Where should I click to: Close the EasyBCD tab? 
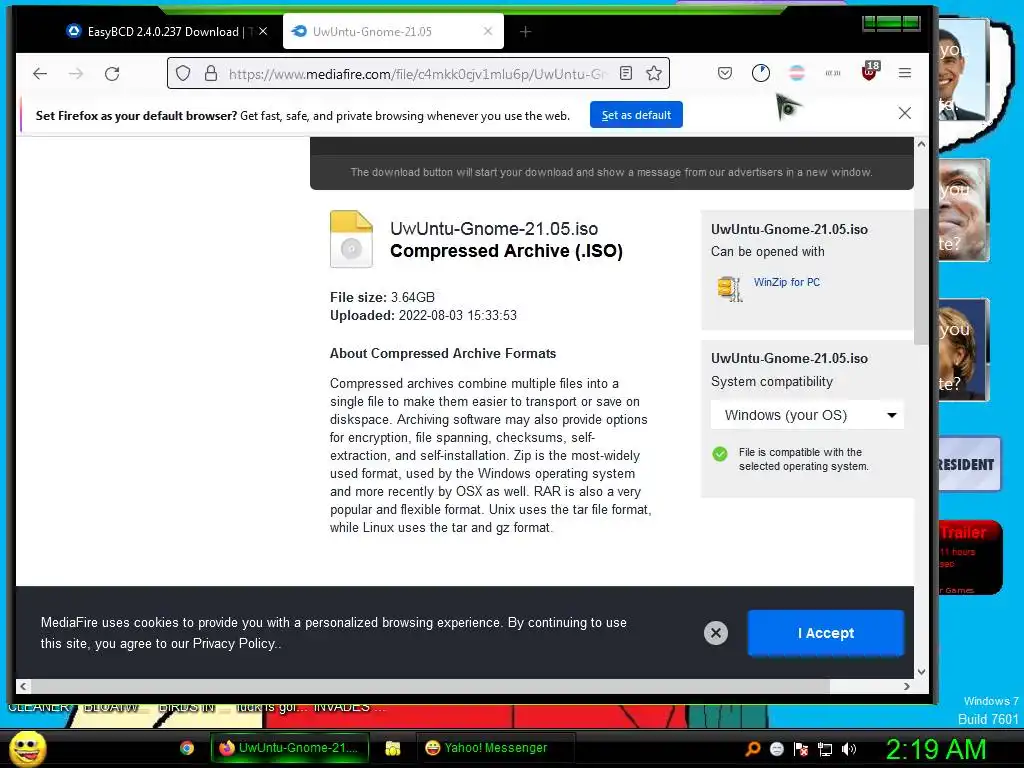pos(263,31)
